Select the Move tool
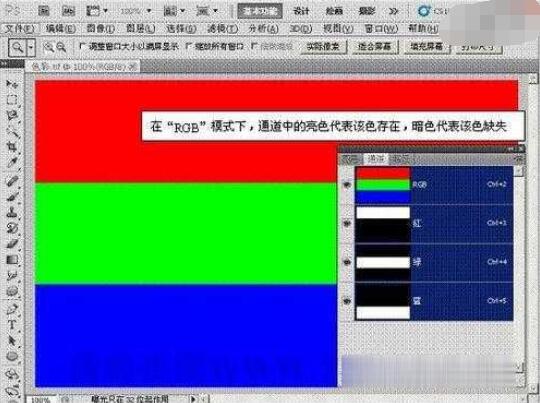Image resolution: width=540 pixels, height=403 pixels. pos(12,84)
